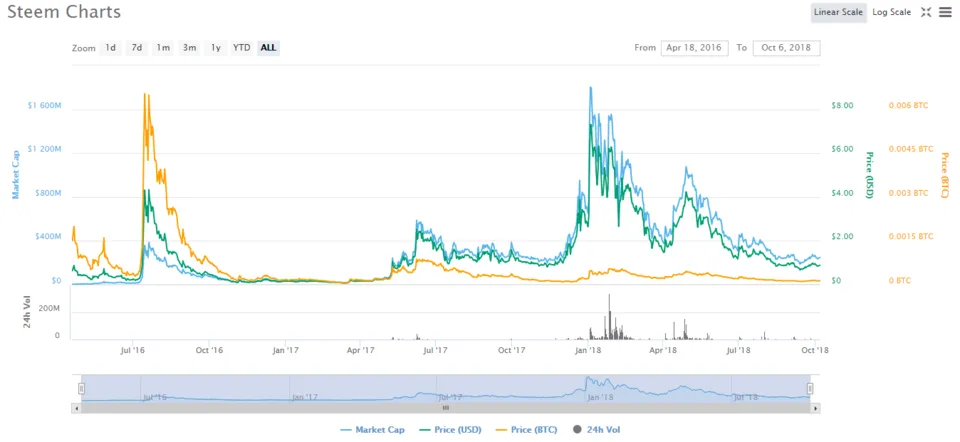
Task: Toggle Market Cap series in legend
Action: tap(372, 430)
